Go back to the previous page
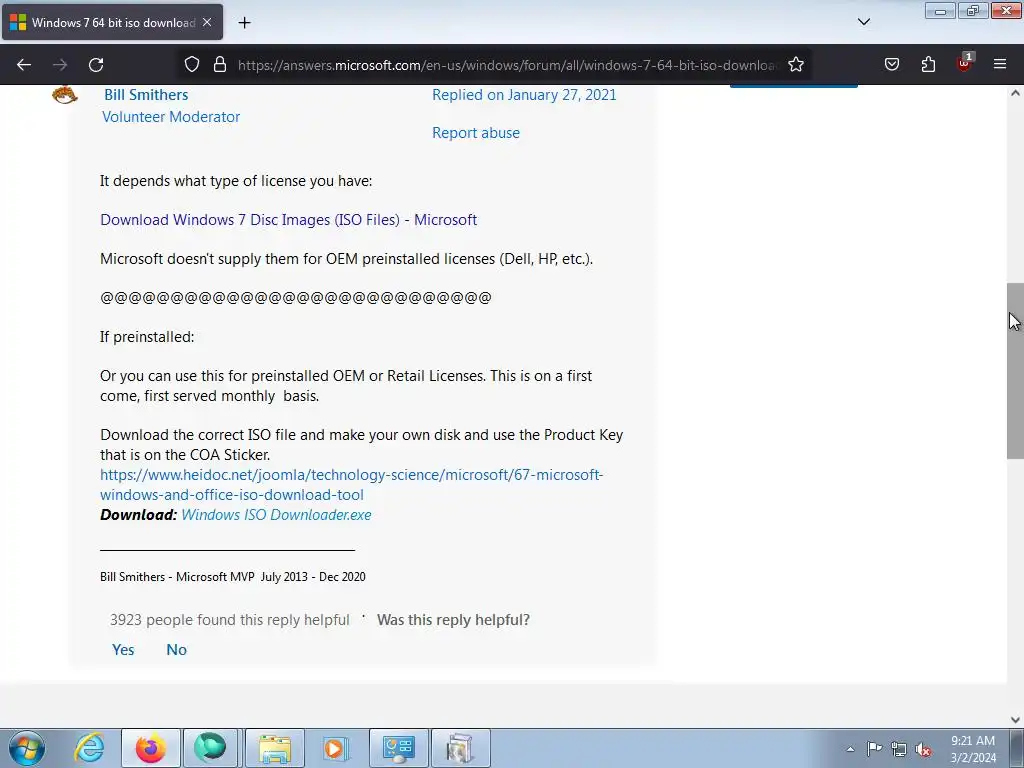Image resolution: width=1024 pixels, height=768 pixels. pos(24,65)
